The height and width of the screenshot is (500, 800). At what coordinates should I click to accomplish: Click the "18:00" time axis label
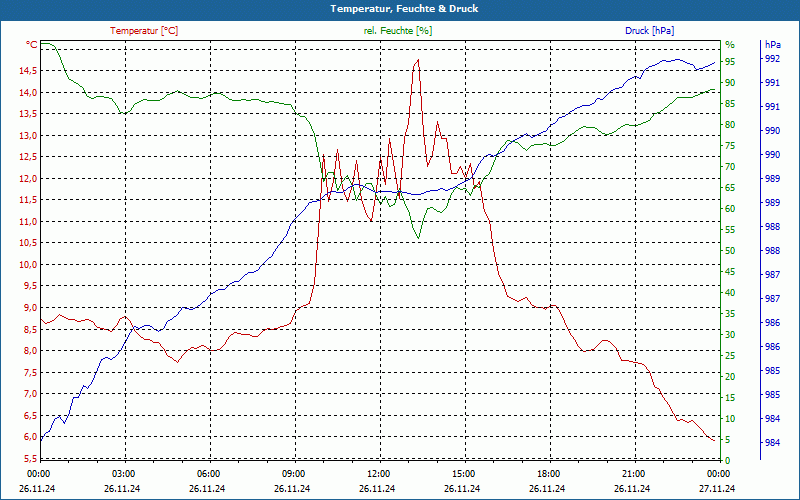pos(548,474)
